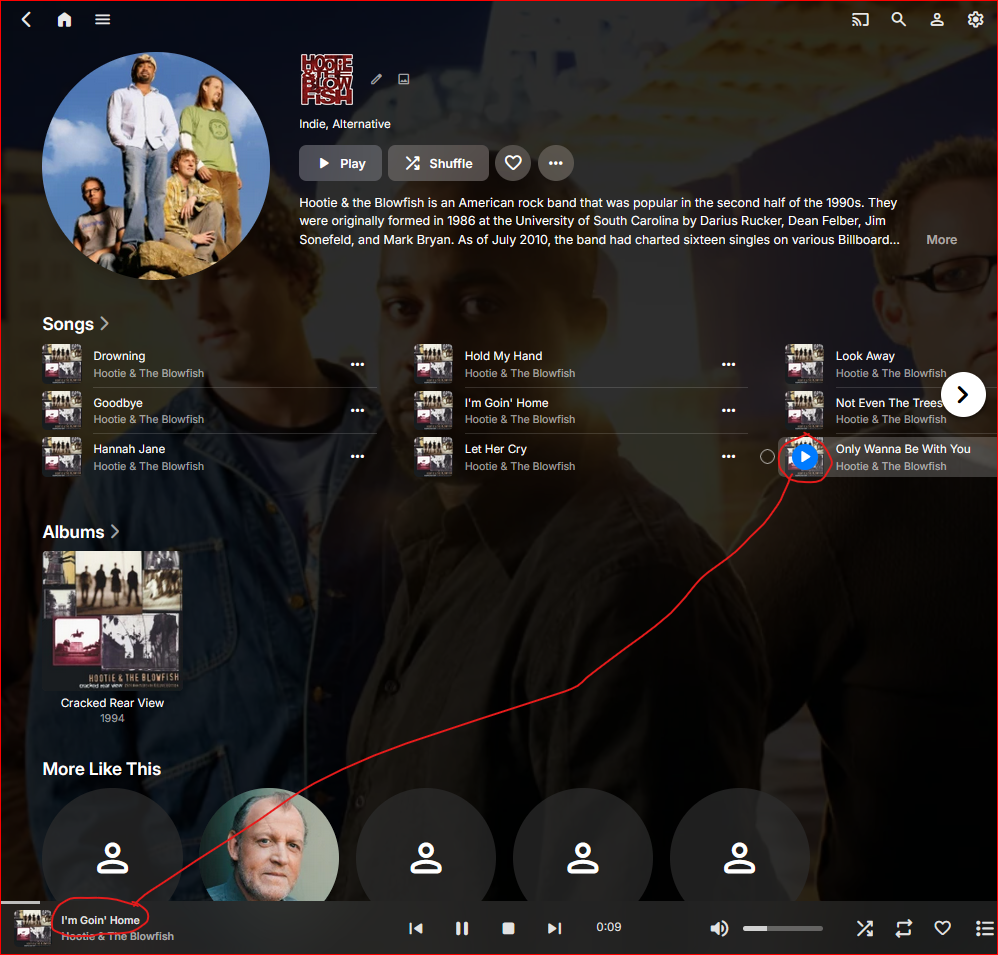This screenshot has height=955, width=998.
Task: Open options for Hold My Hand
Action: tap(729, 364)
